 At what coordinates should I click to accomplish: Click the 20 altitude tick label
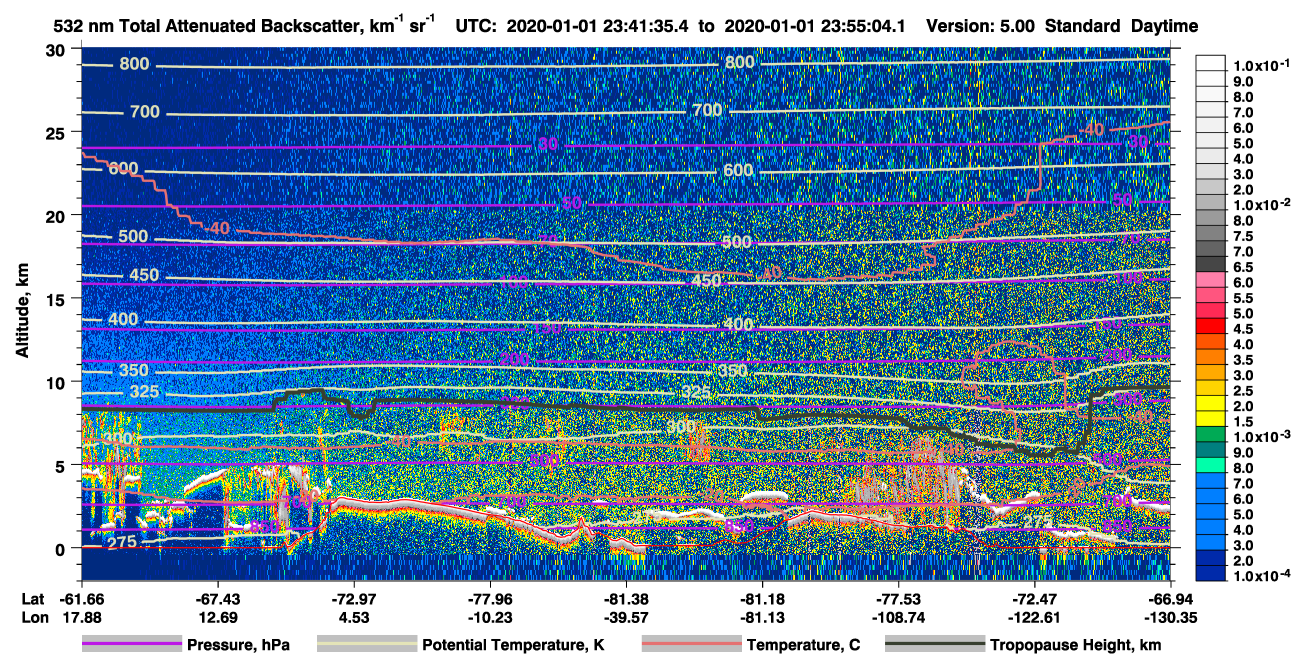pyautogui.click(x=57, y=216)
